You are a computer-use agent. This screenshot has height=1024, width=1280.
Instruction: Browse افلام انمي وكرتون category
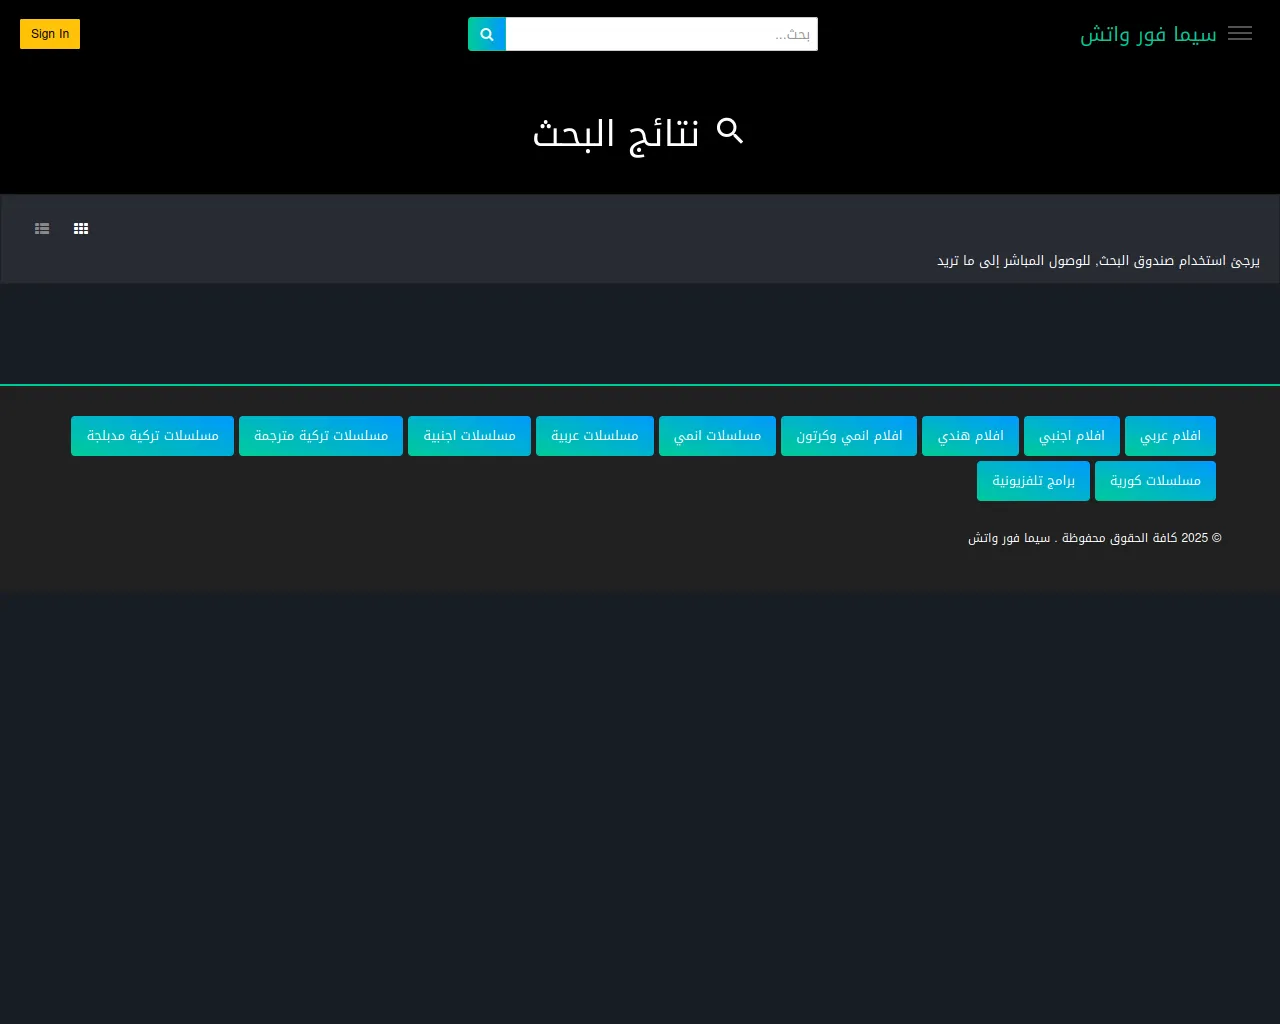[849, 436]
